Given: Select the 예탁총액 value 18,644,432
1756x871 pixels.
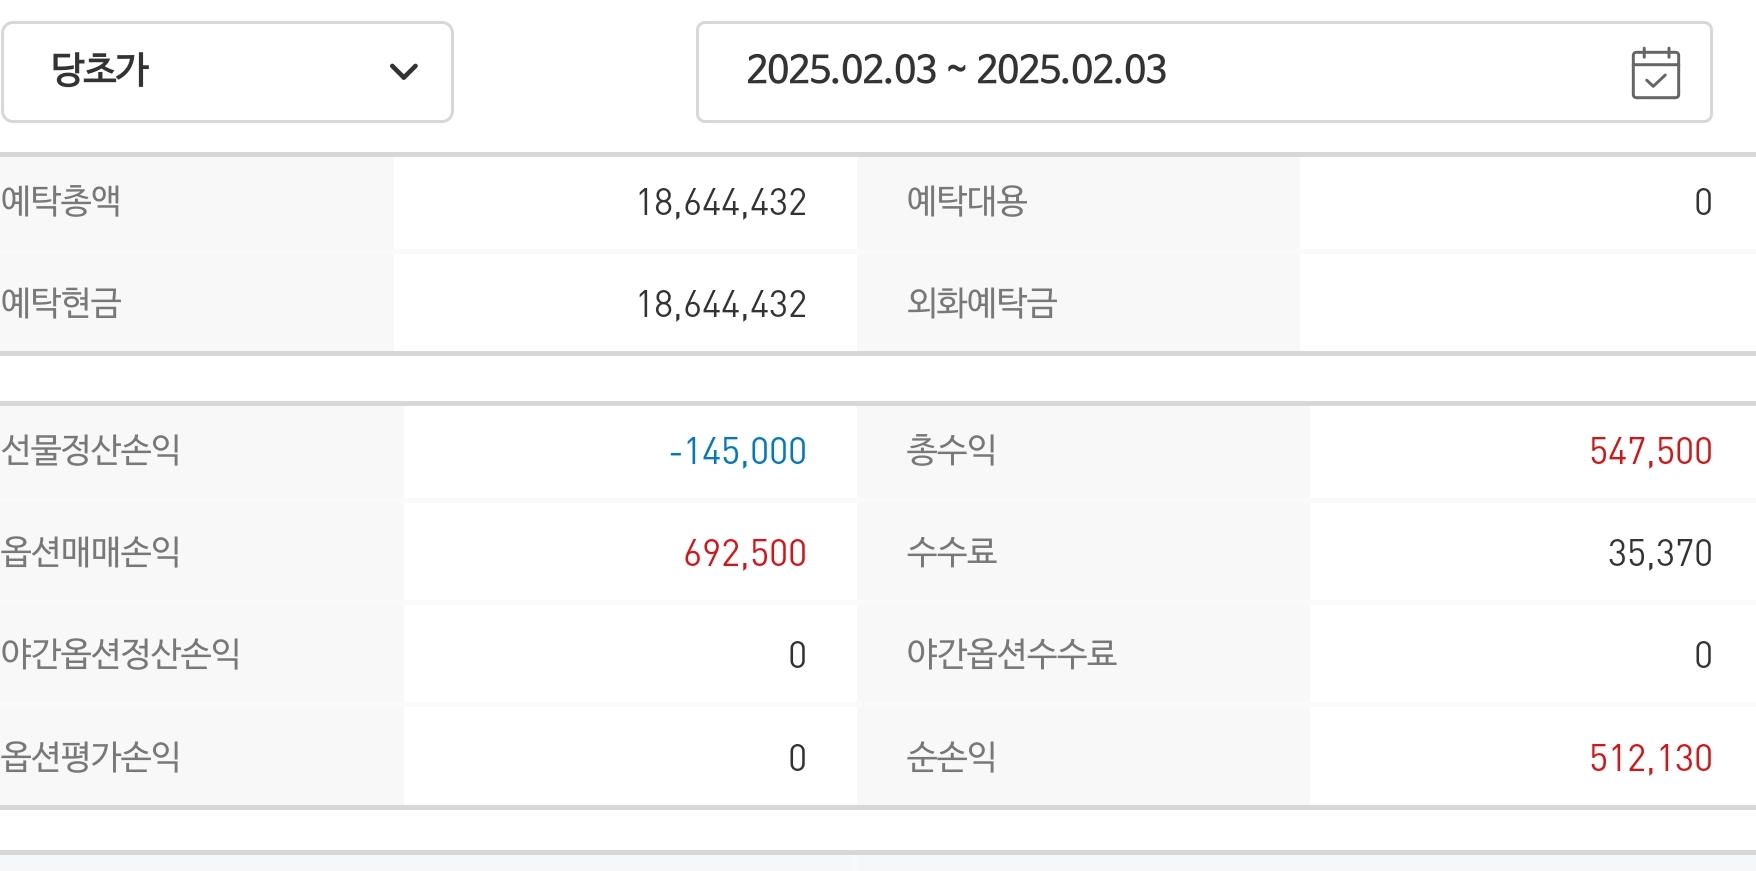Looking at the screenshot, I should [x=721, y=203].
